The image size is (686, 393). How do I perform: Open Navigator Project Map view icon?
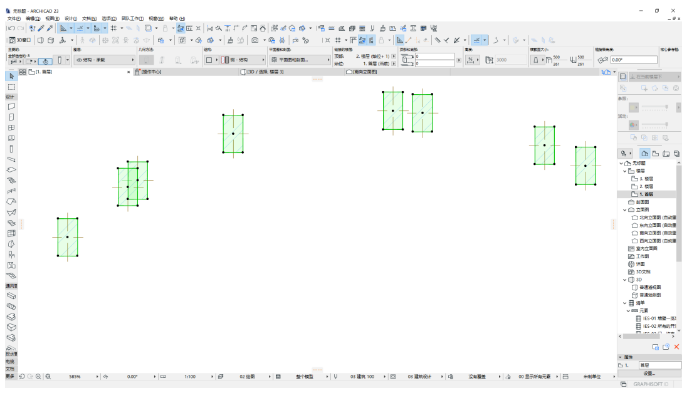pyautogui.click(x=644, y=154)
